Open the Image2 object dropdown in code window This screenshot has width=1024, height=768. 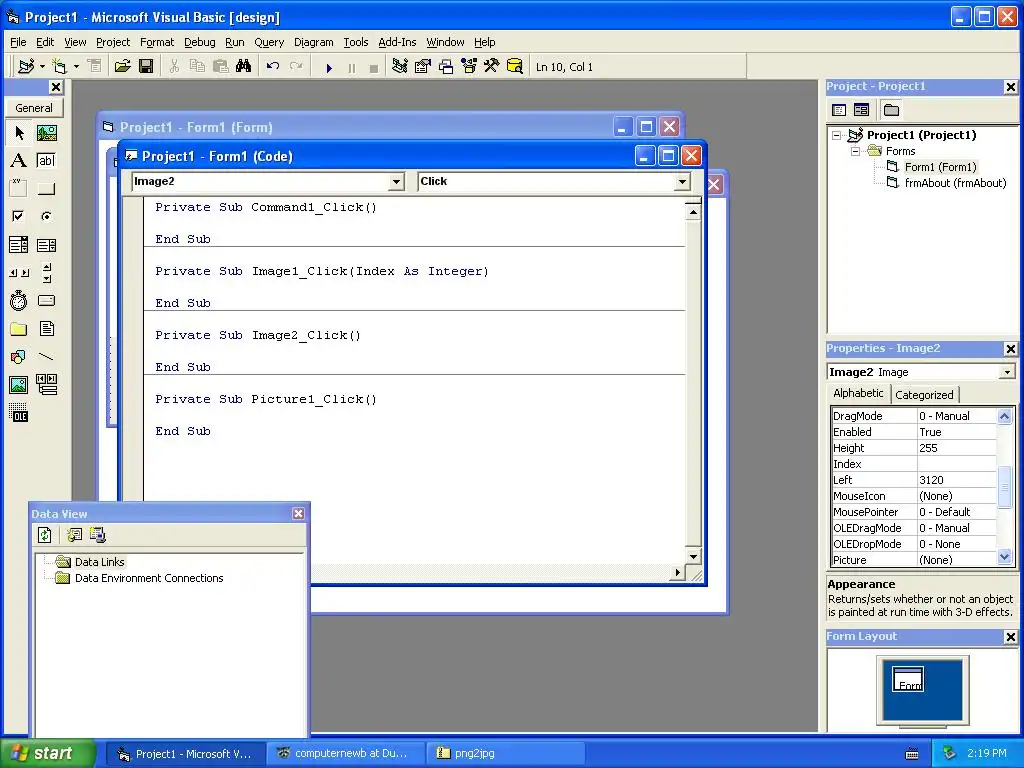(x=396, y=182)
